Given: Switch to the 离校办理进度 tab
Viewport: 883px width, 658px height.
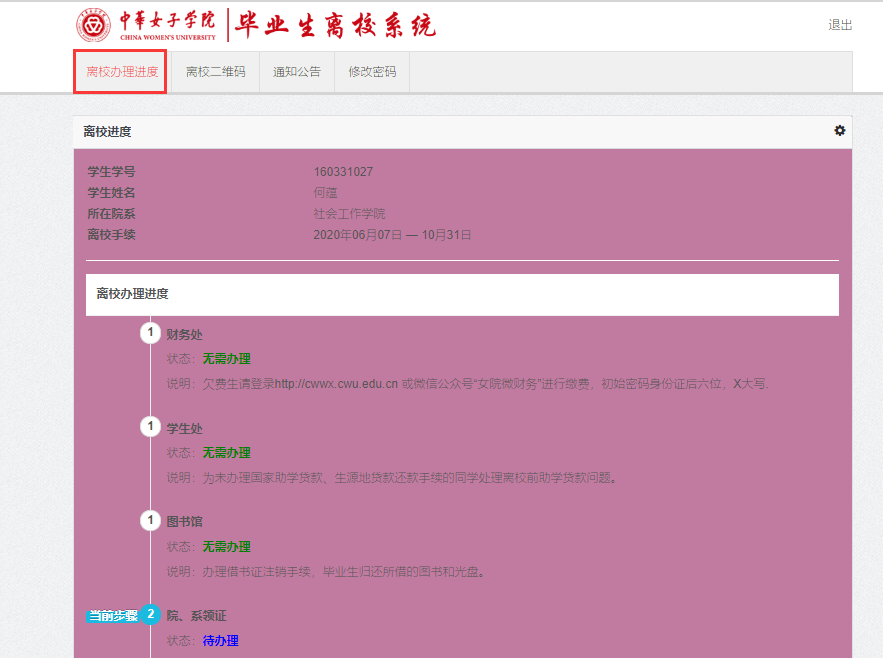Looking at the screenshot, I should point(121,72).
